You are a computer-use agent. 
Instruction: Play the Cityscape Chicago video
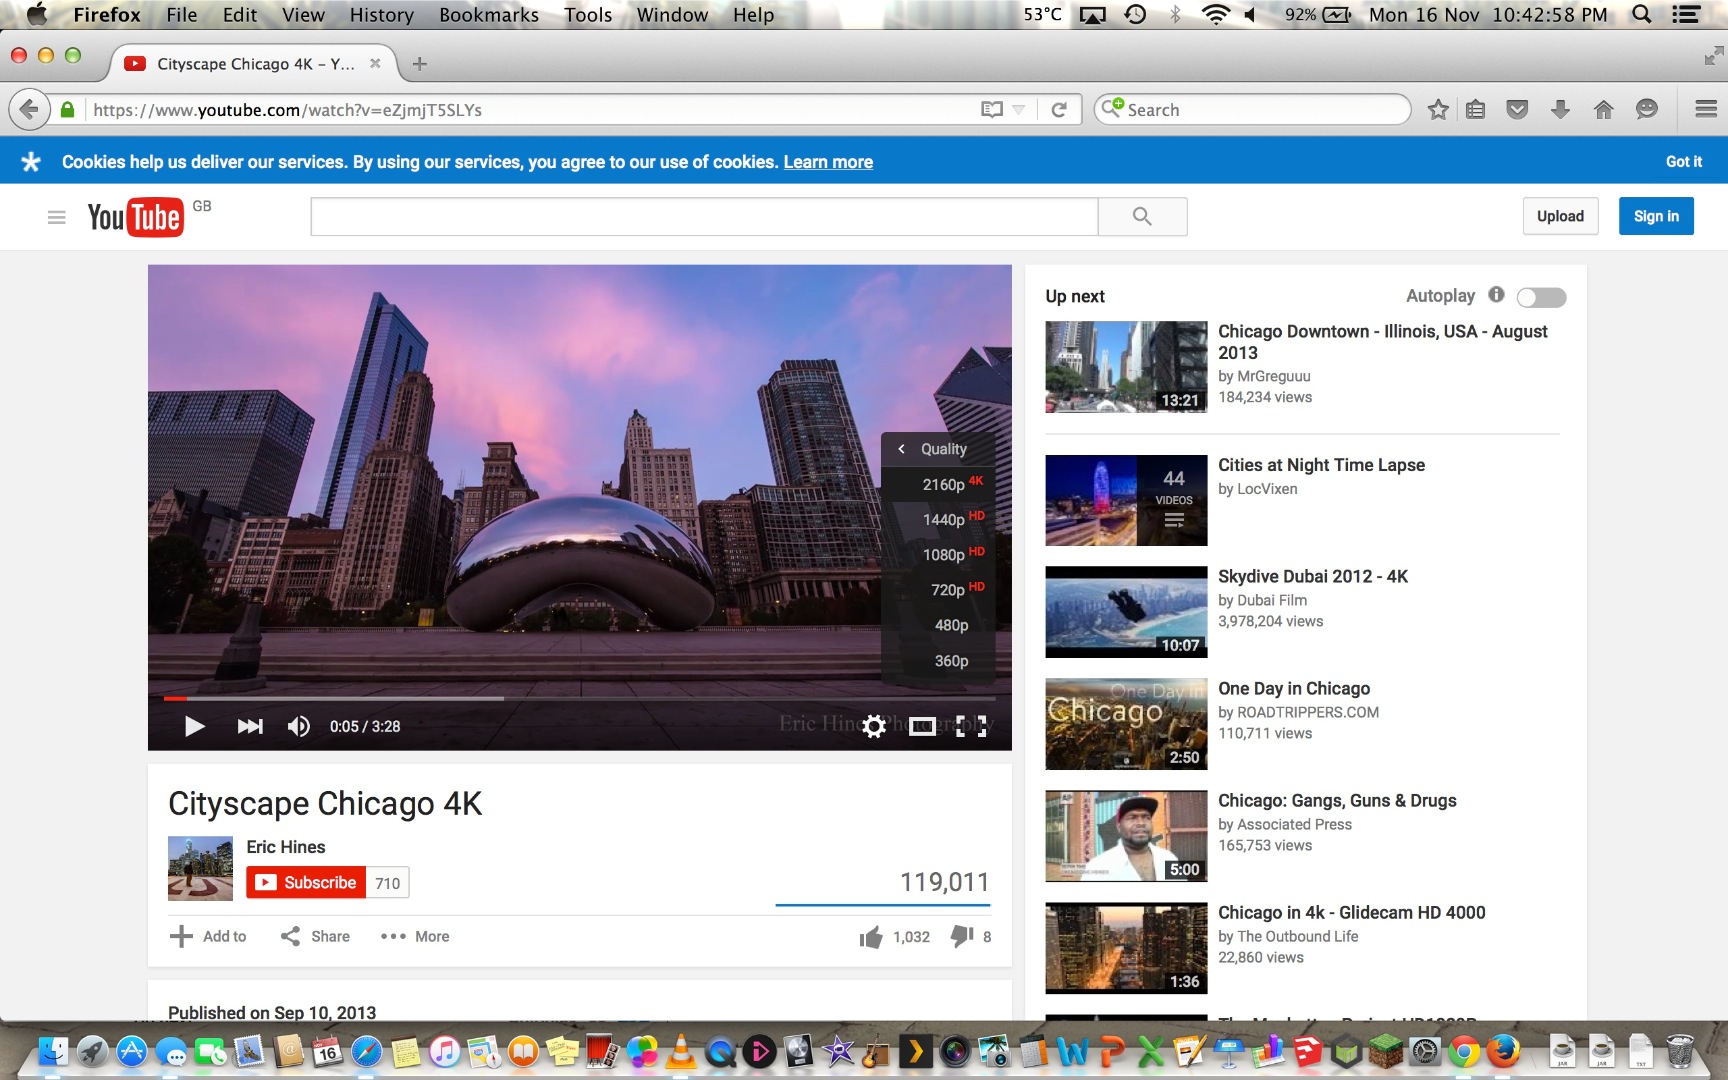[194, 726]
